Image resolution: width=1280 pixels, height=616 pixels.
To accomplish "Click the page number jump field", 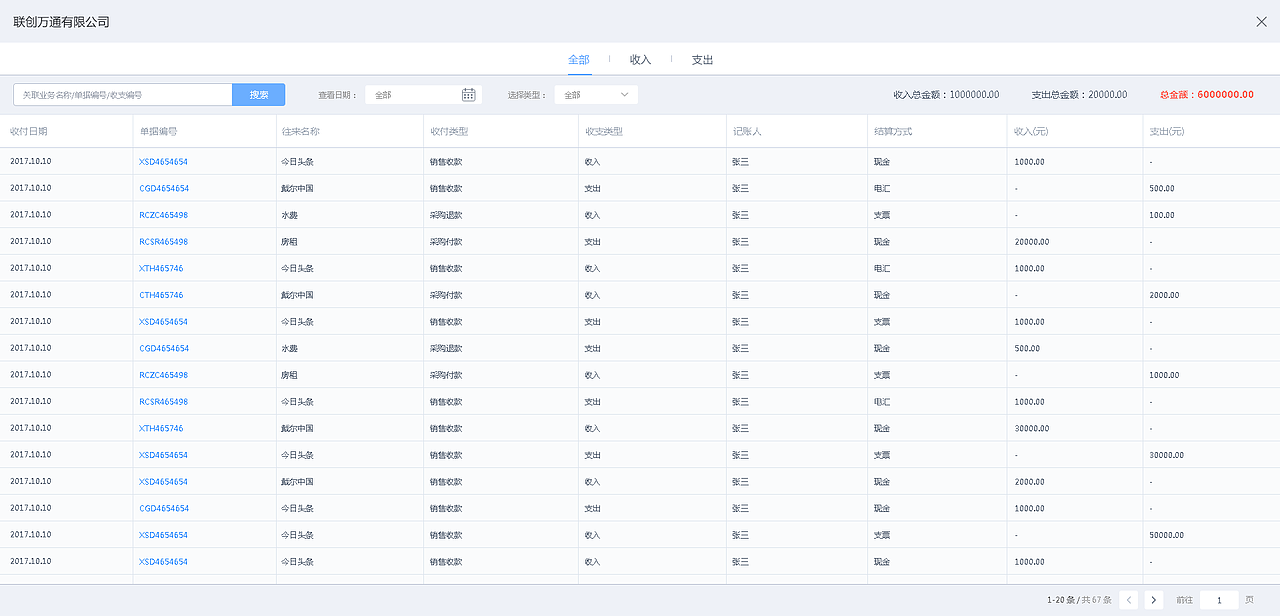I will pyautogui.click(x=1219, y=600).
